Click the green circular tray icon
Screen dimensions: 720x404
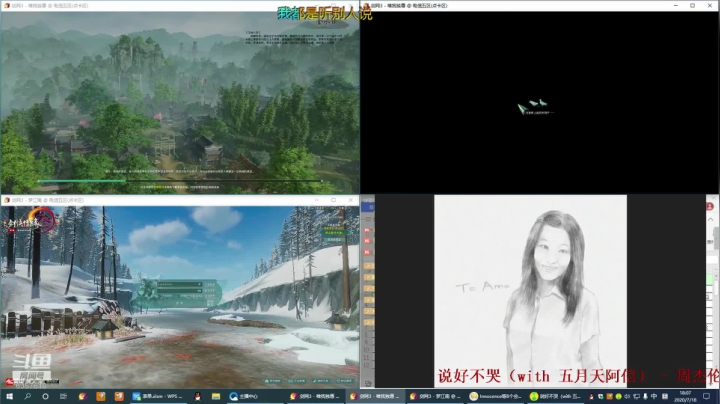tap(619, 397)
